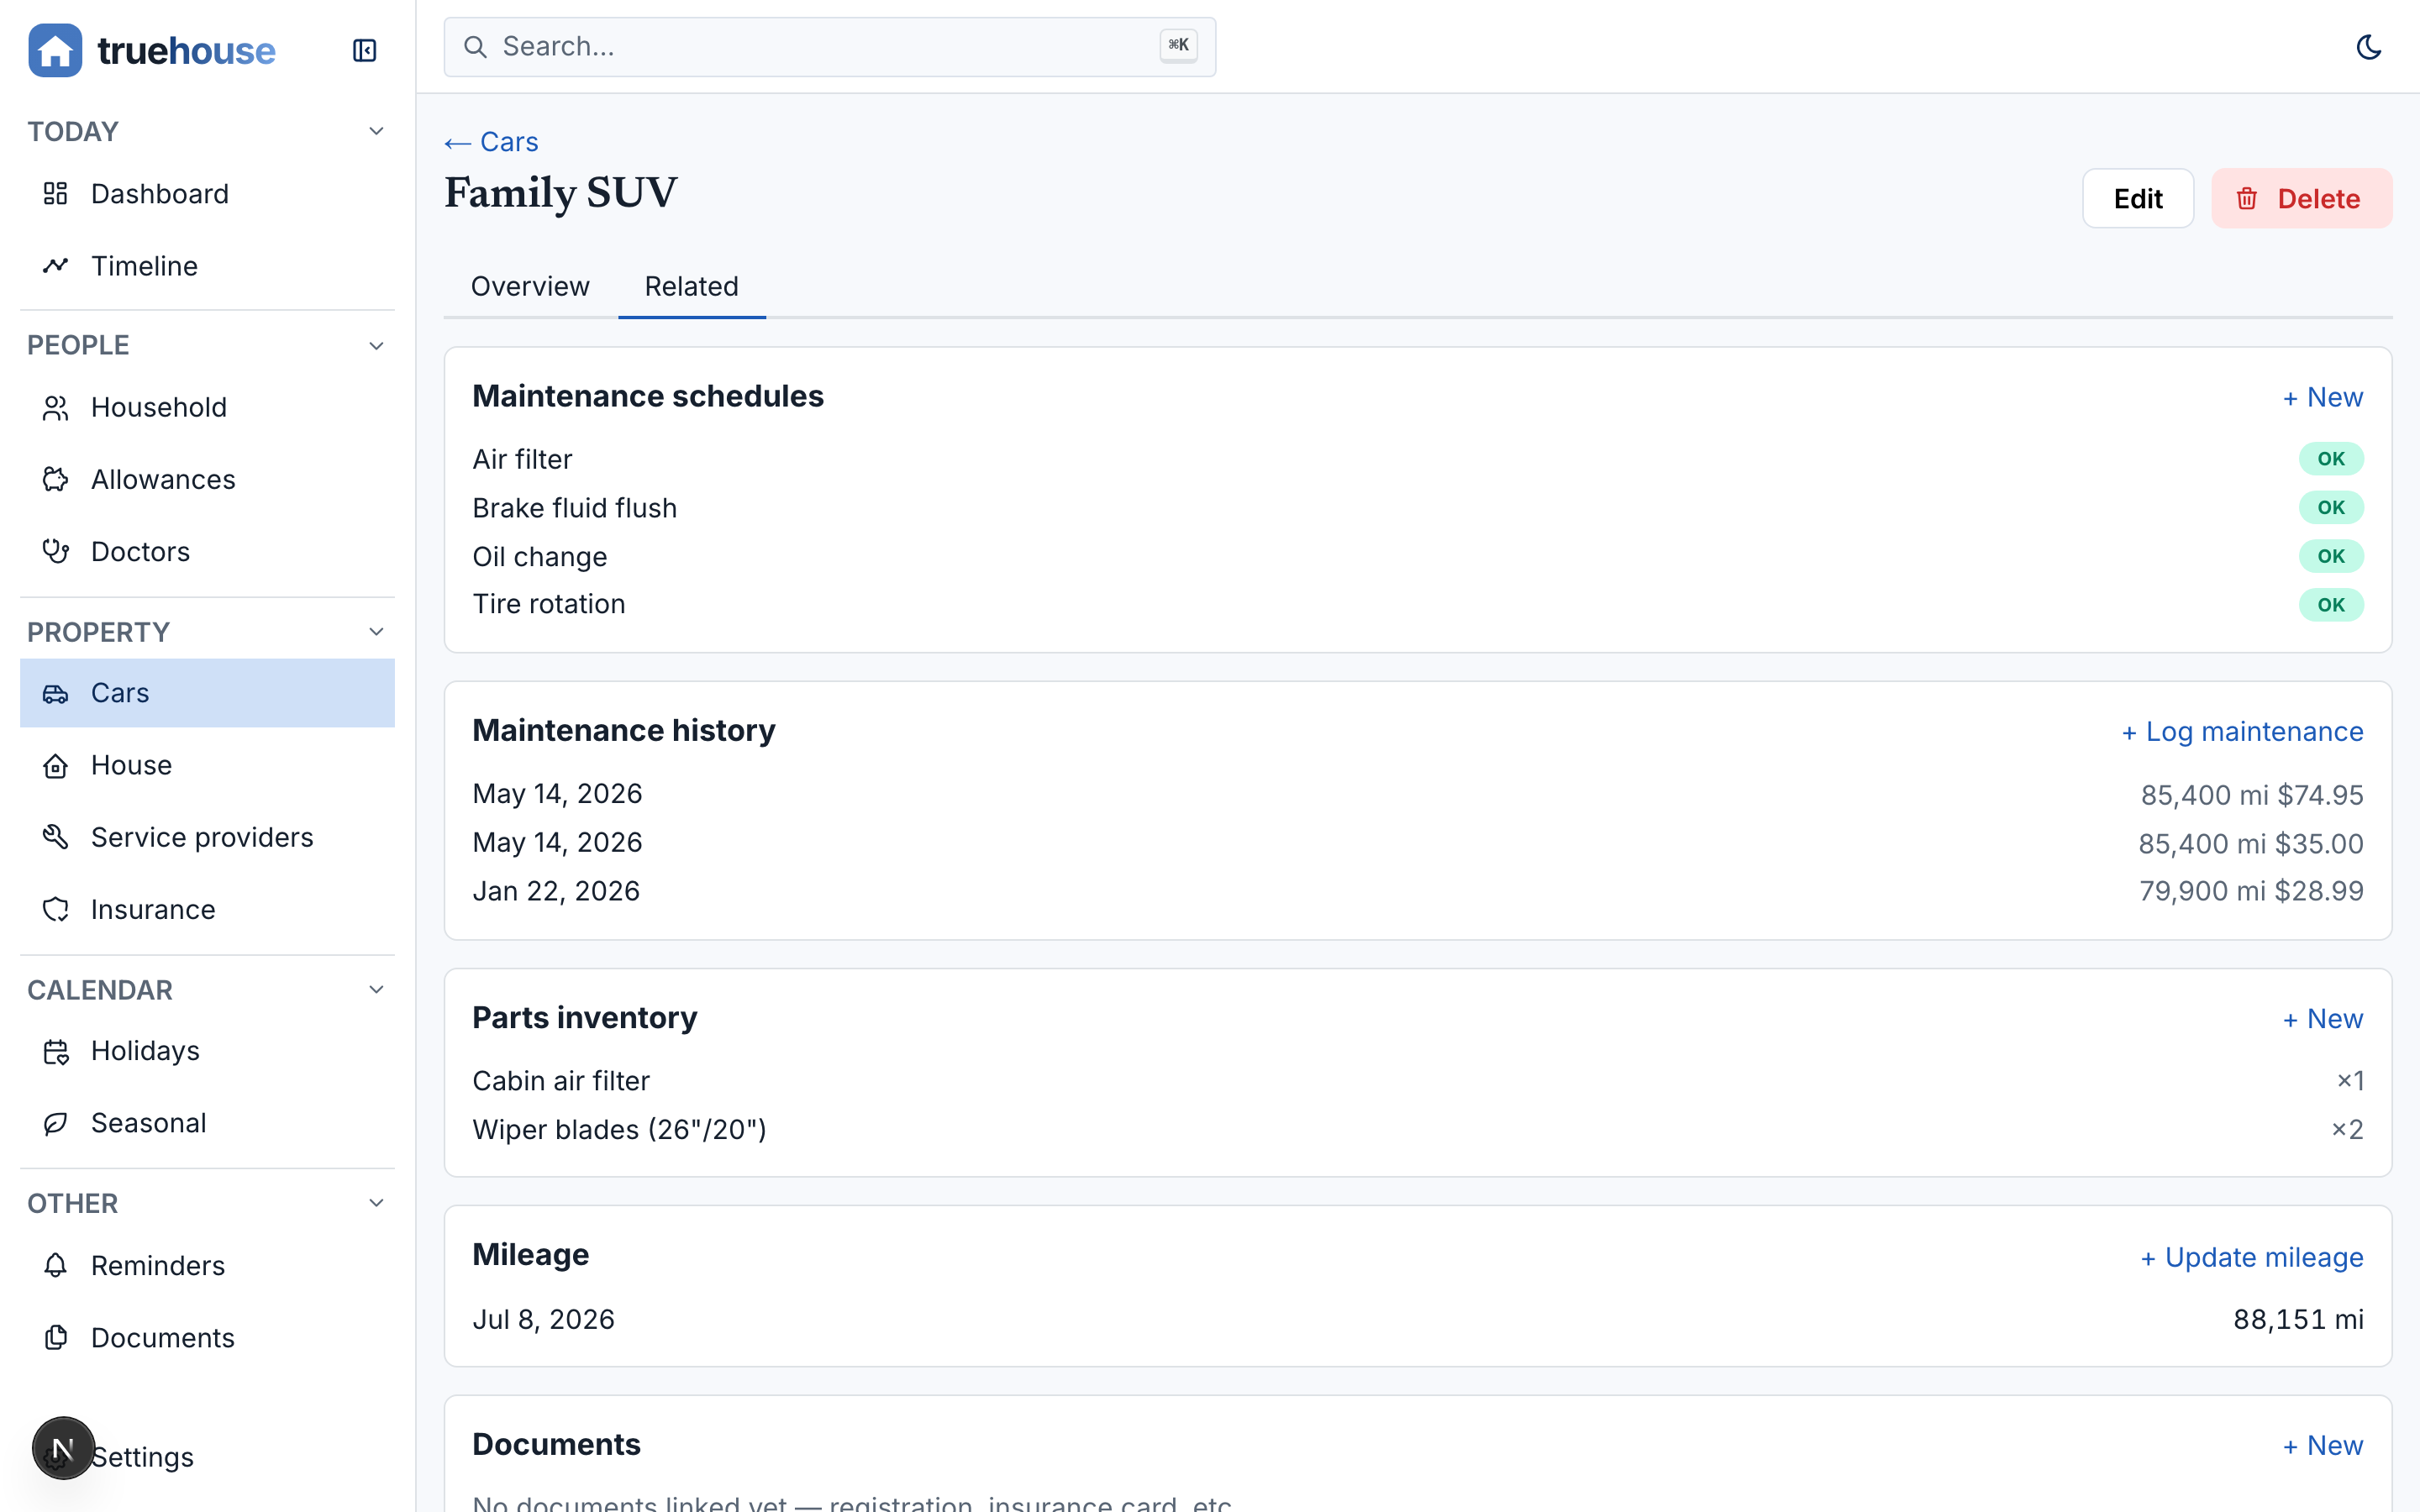Select the Documents files icon
2420x1512 pixels.
click(x=56, y=1338)
